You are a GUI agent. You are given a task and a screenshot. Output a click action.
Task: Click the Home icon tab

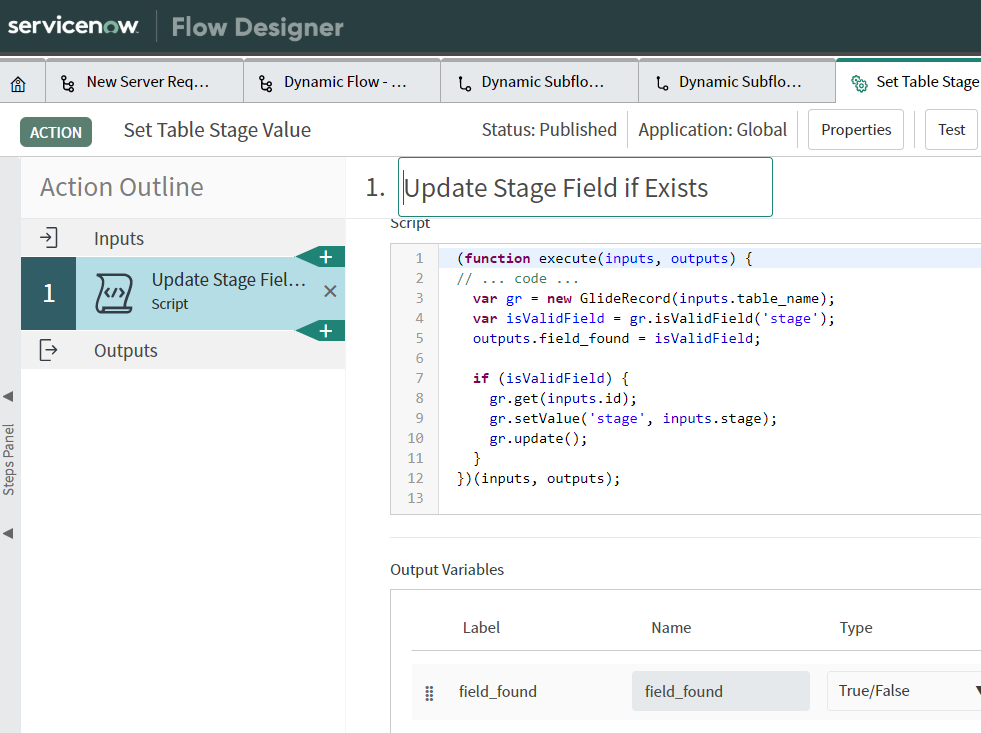click(18, 83)
